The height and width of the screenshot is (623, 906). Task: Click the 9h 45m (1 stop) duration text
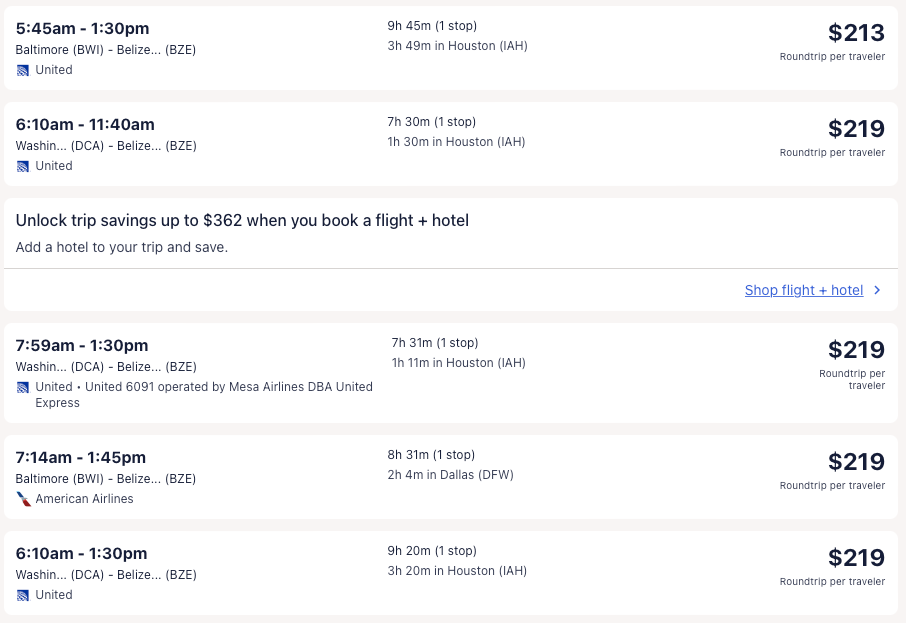(x=431, y=26)
